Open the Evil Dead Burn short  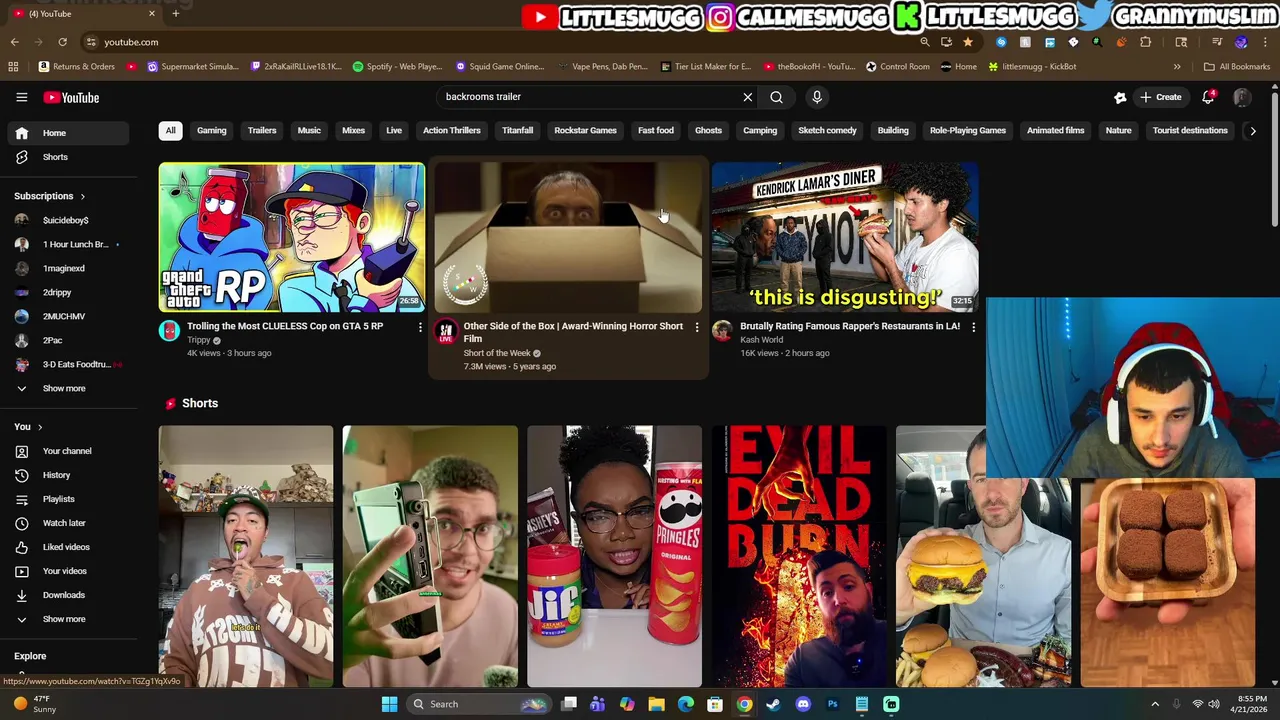tap(799, 556)
